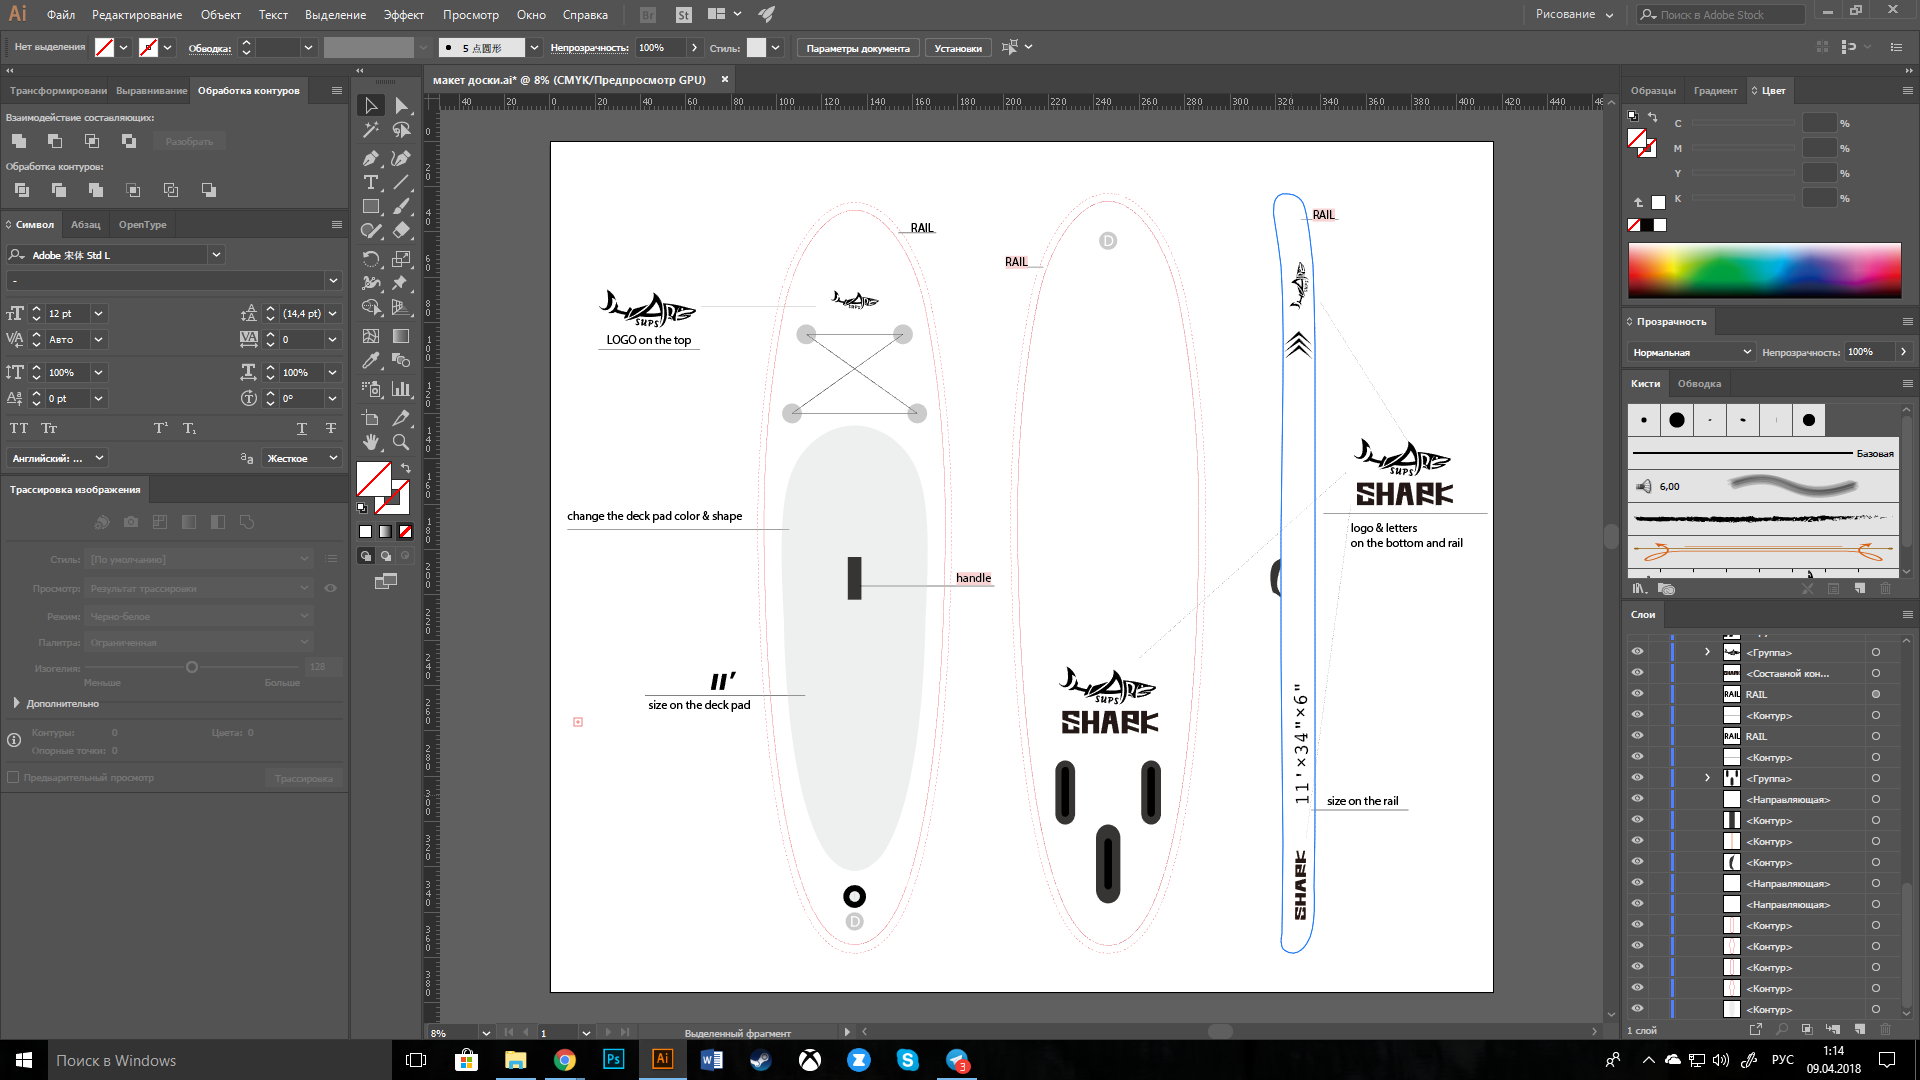
Task: Click the Параметры документа button
Action: (x=858, y=48)
